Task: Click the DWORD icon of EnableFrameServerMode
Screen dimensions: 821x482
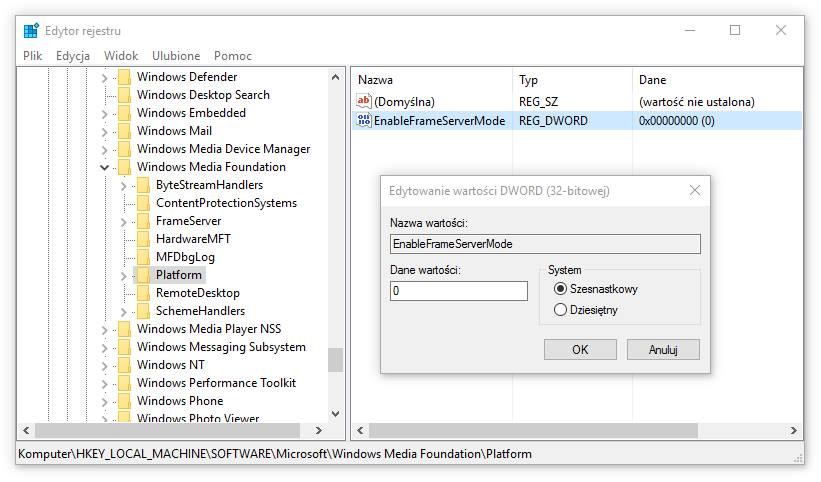Action: coord(363,120)
